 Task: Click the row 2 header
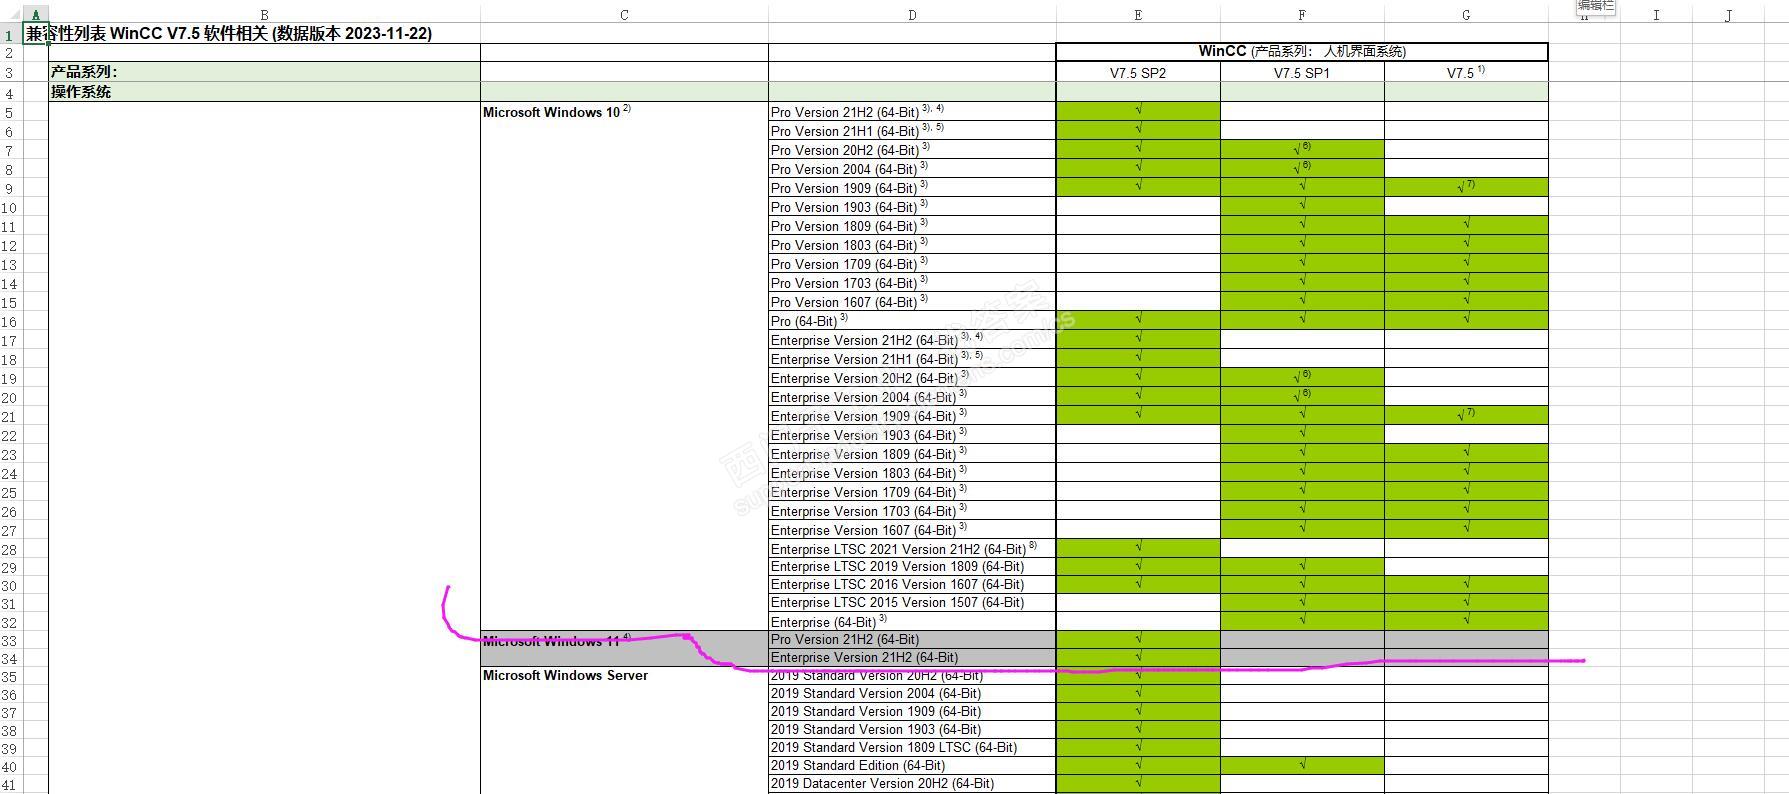pyautogui.click(x=10, y=53)
